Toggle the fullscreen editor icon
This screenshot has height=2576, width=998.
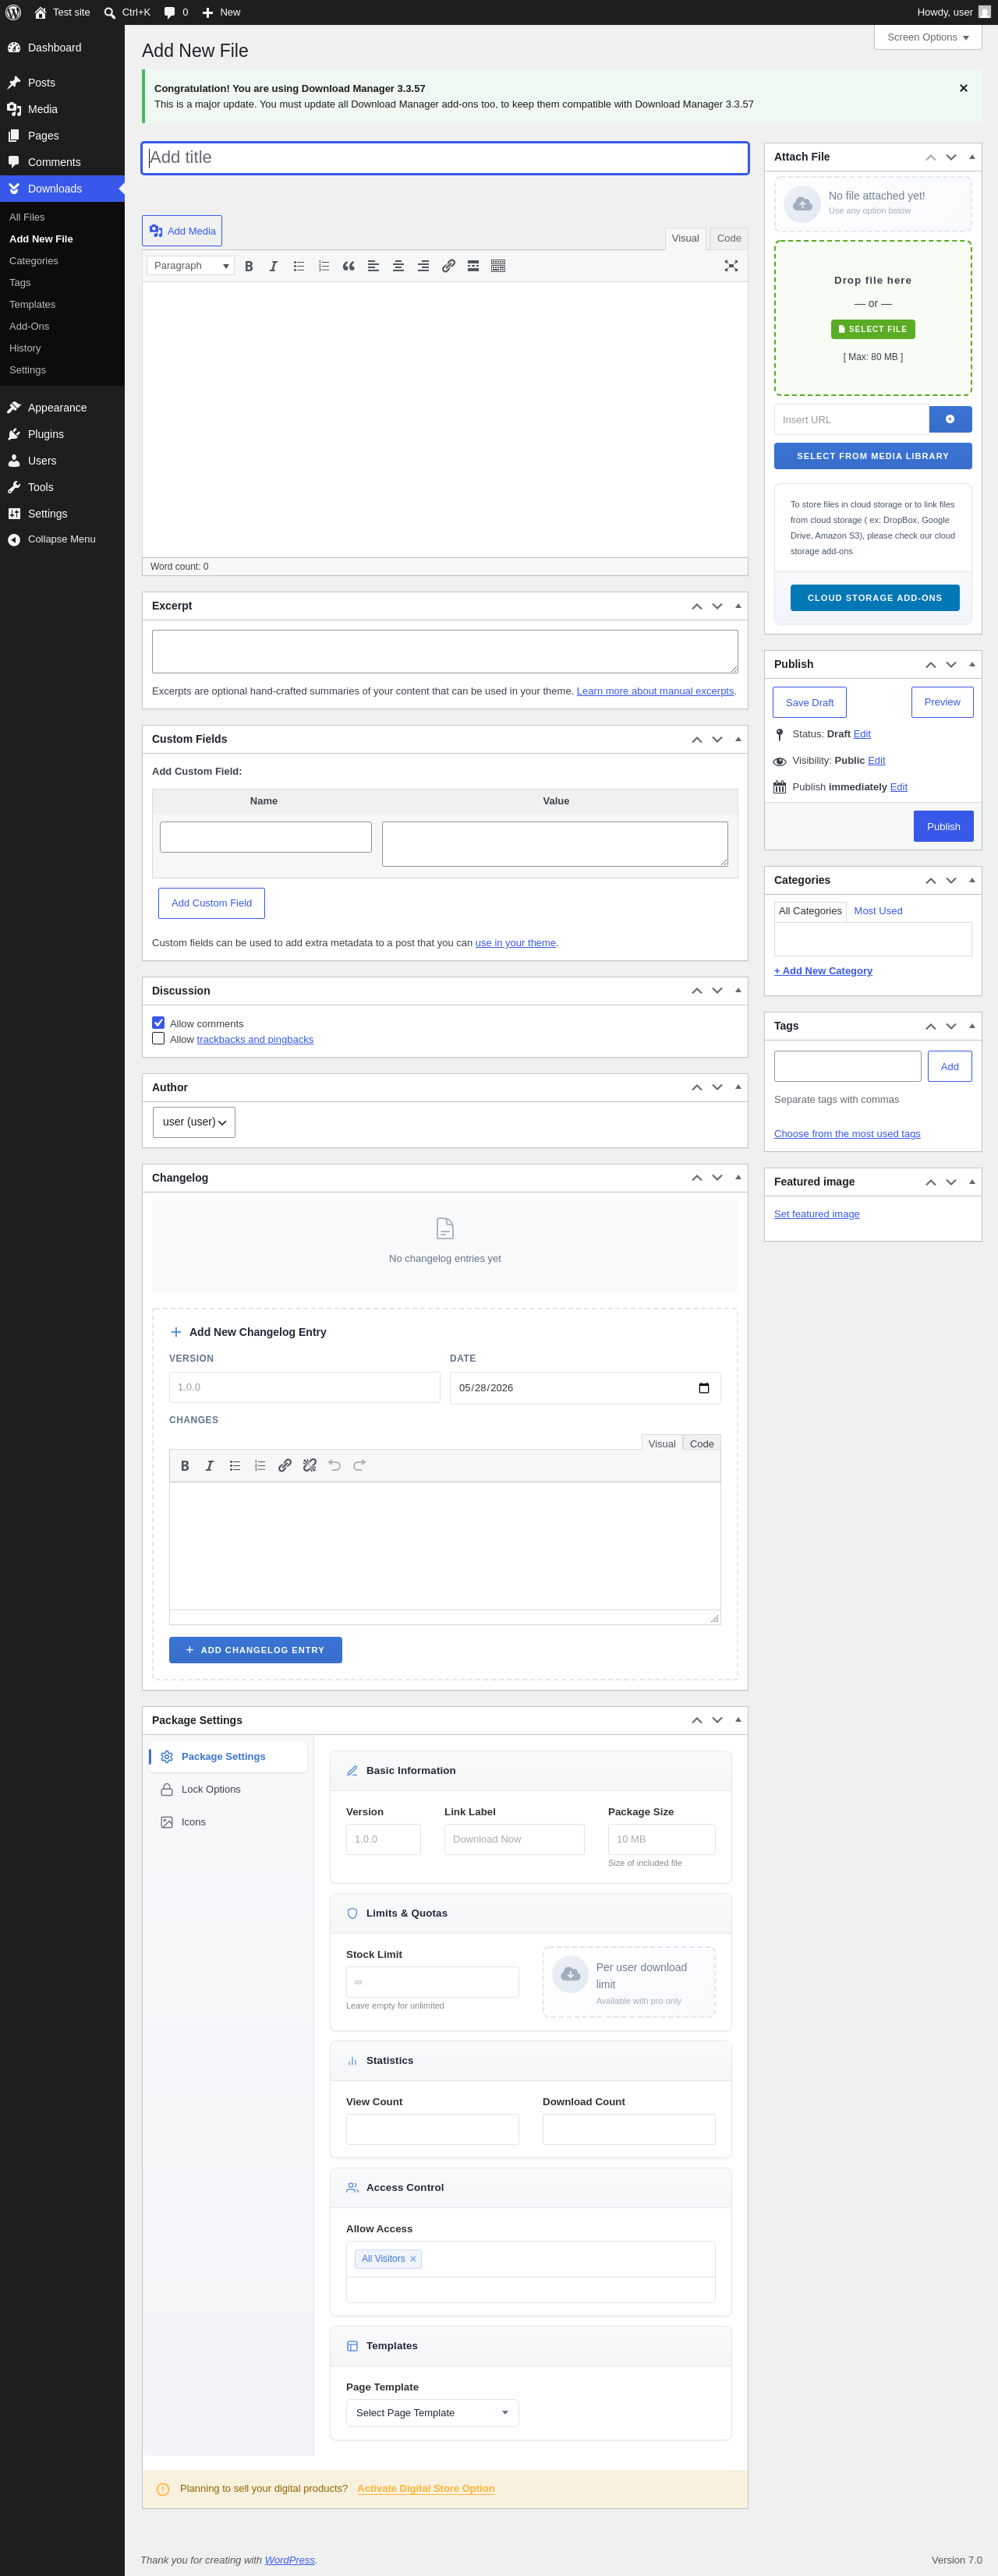tap(731, 266)
